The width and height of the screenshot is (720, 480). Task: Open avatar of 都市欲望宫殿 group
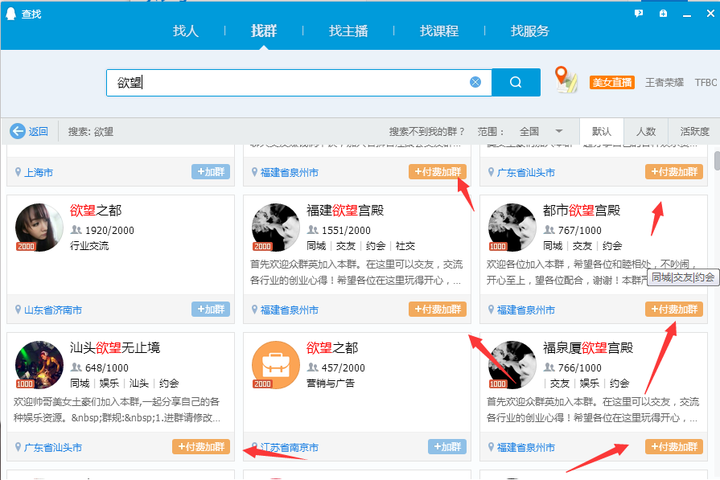pyautogui.click(x=512, y=227)
